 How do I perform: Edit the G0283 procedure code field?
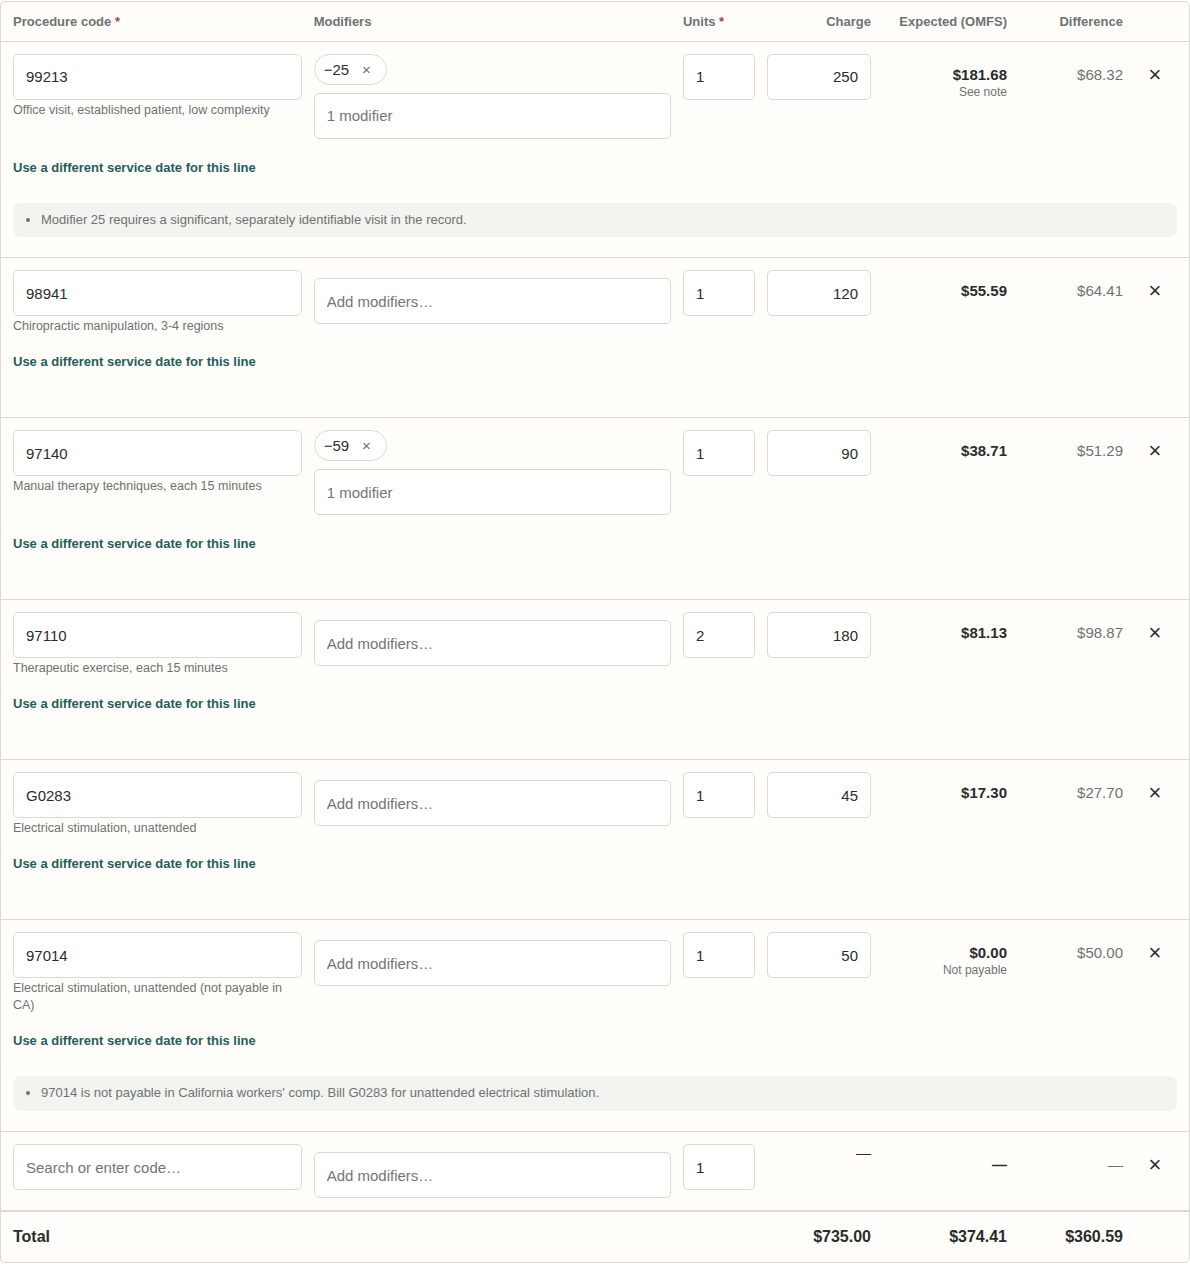pyautogui.click(x=157, y=795)
